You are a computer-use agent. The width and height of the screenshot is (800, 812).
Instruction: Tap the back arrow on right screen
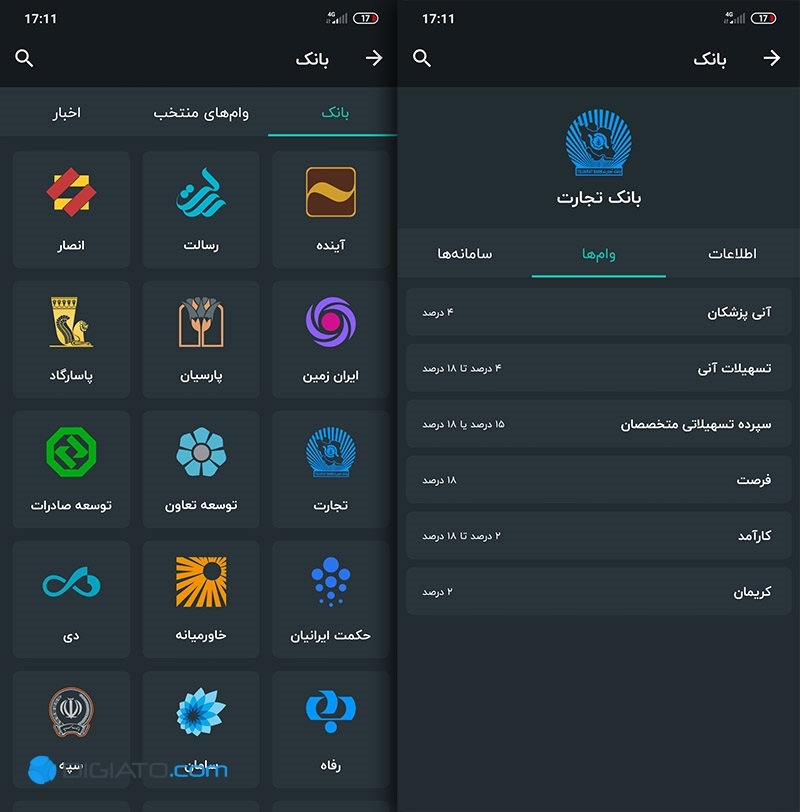(x=772, y=58)
